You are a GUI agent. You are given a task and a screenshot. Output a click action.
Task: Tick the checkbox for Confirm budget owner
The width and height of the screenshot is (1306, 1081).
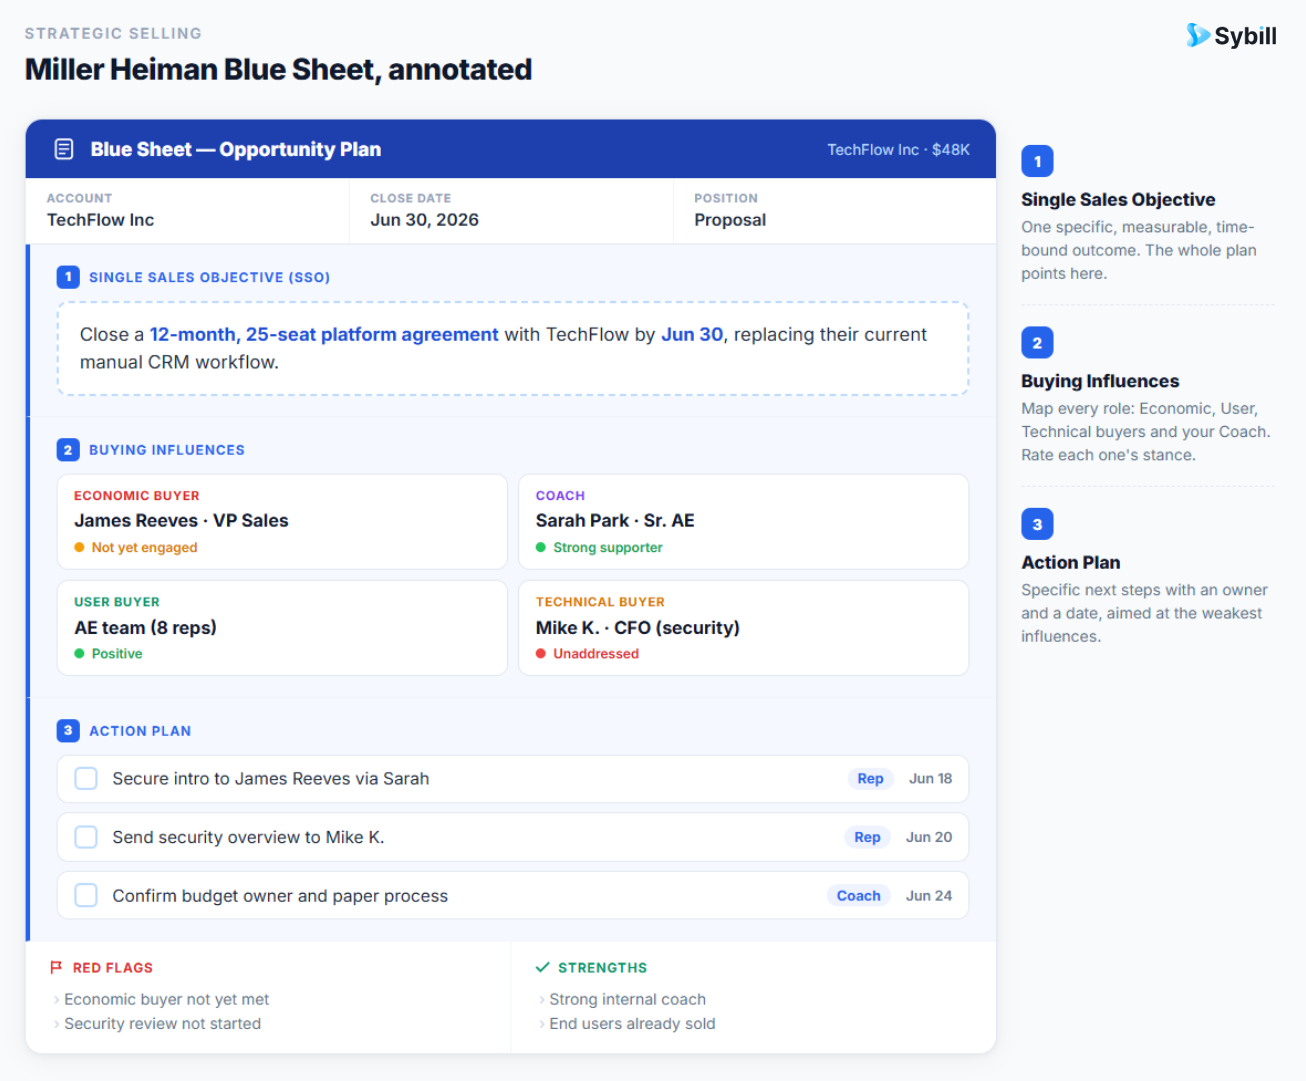[86, 895]
